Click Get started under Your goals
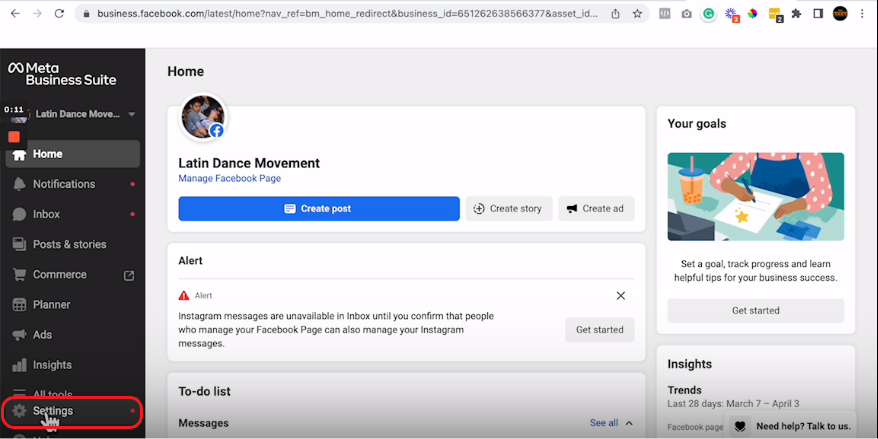 (755, 311)
